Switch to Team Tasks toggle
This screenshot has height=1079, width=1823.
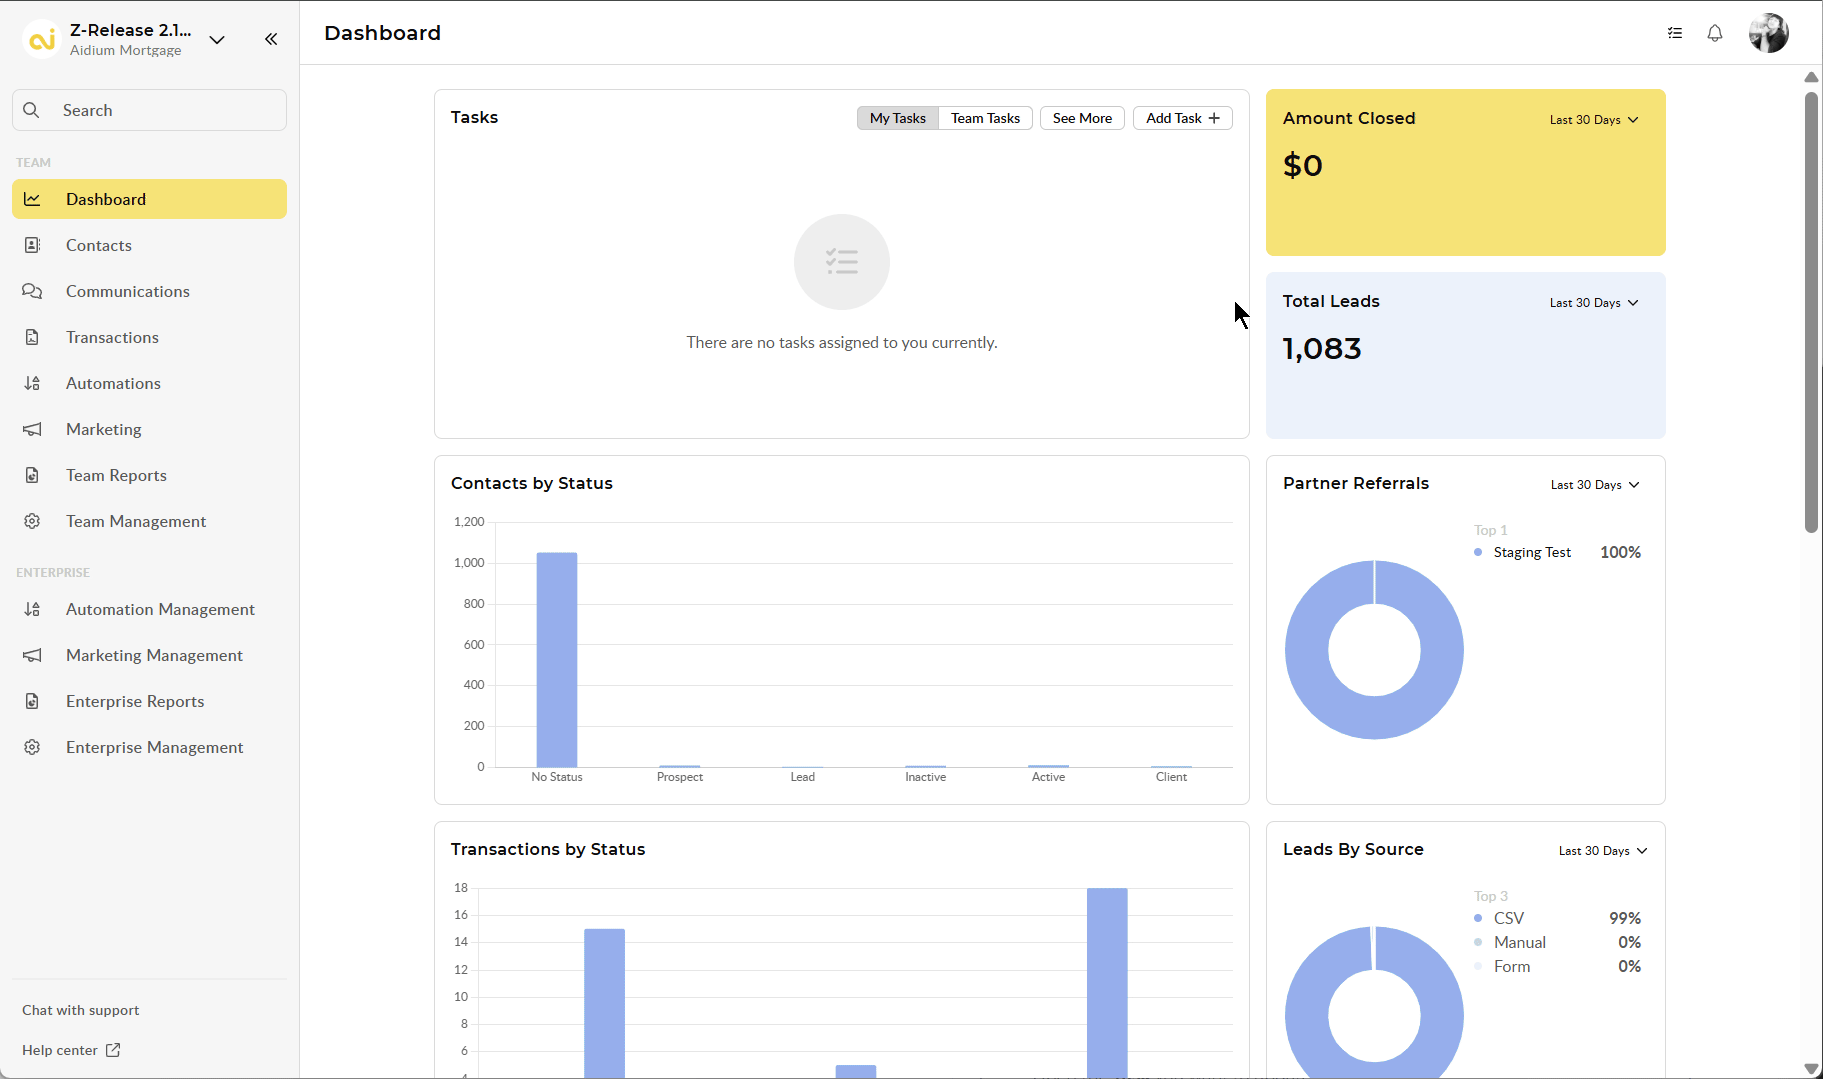(985, 118)
